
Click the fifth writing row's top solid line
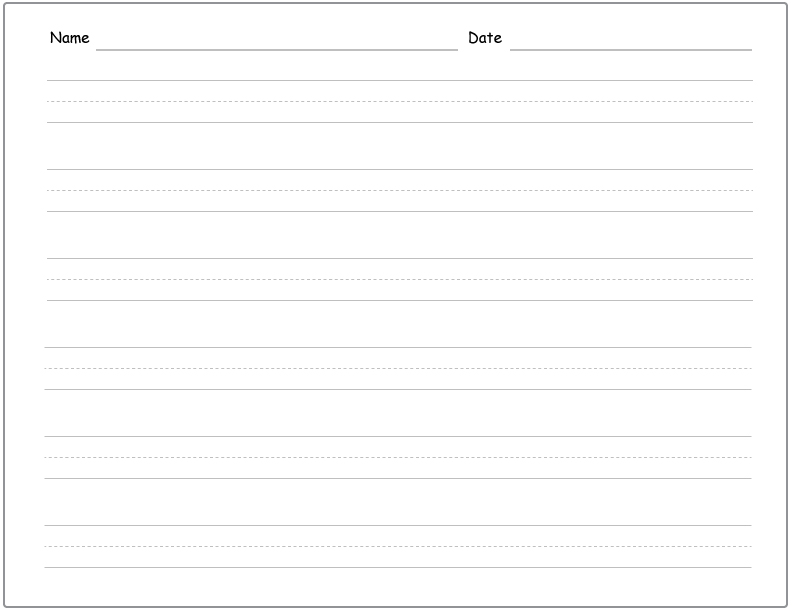click(398, 436)
